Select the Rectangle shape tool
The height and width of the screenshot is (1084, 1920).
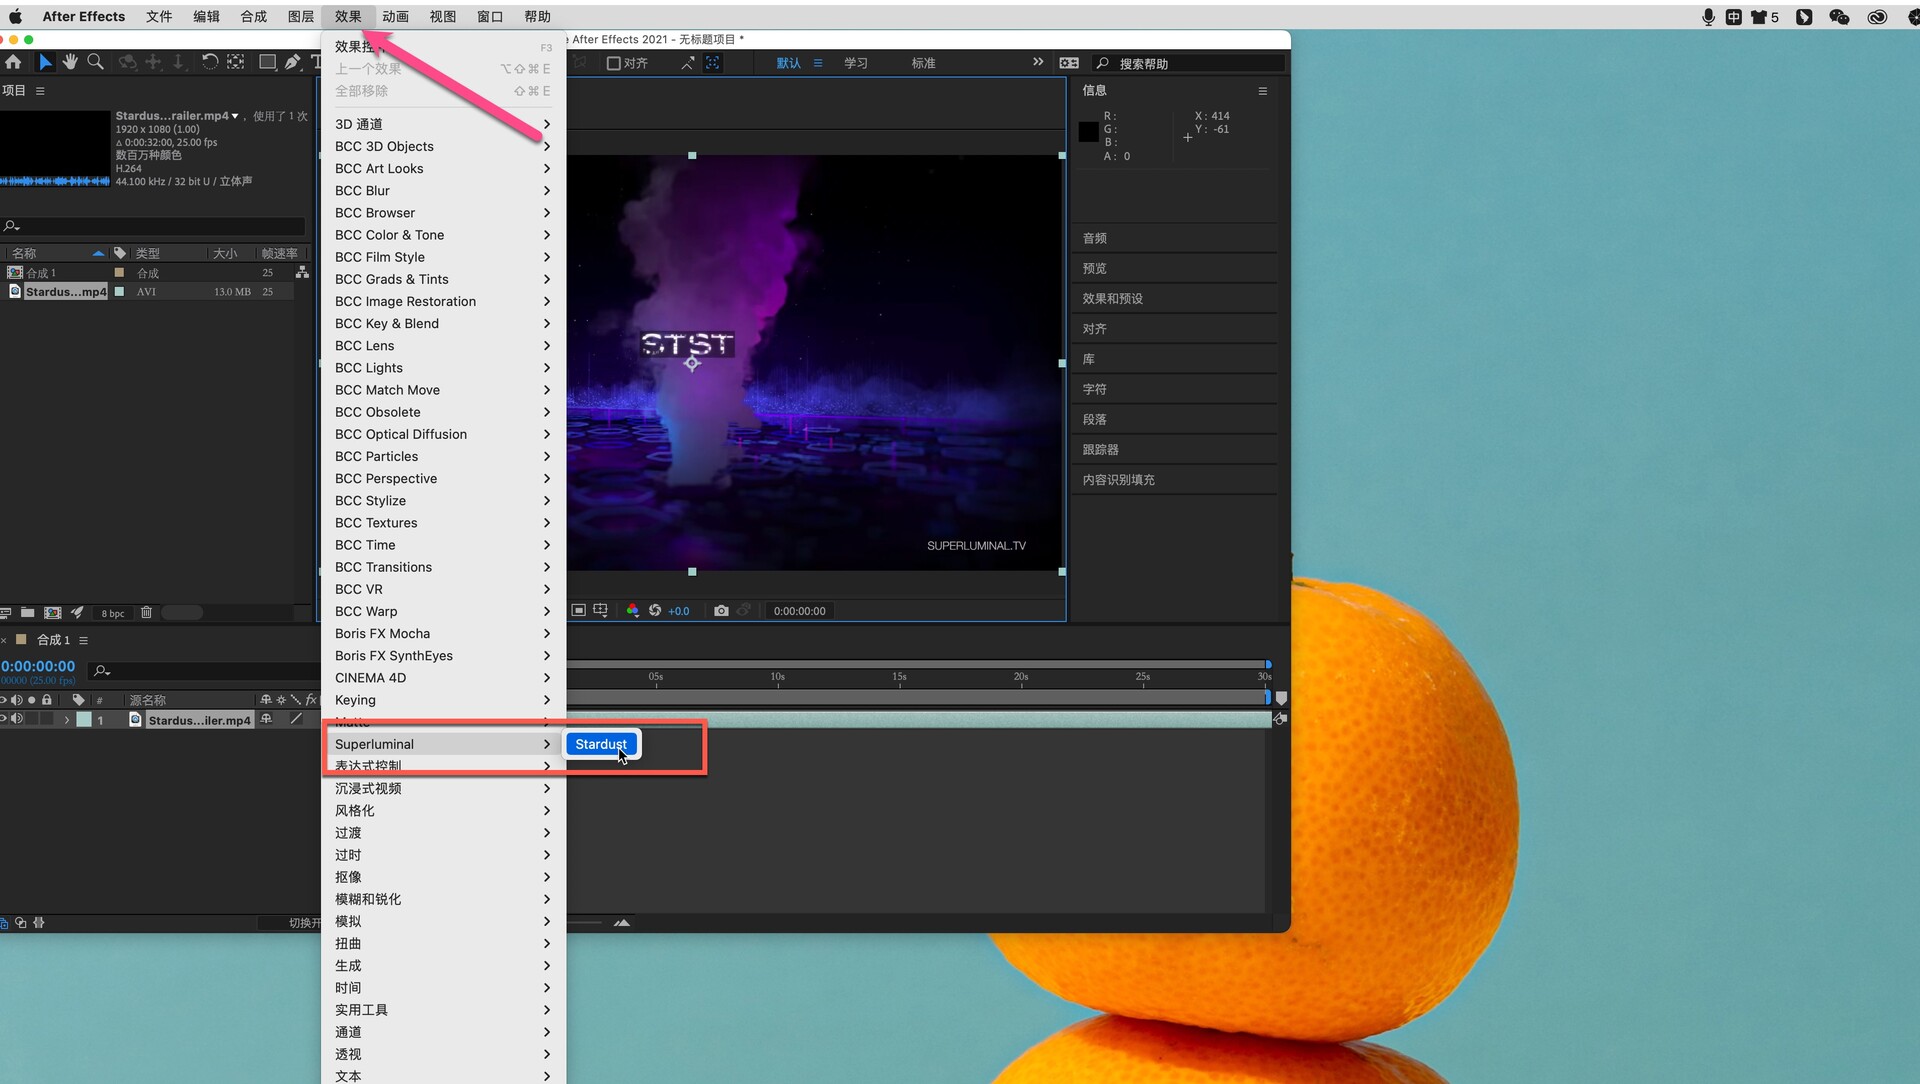pyautogui.click(x=267, y=62)
